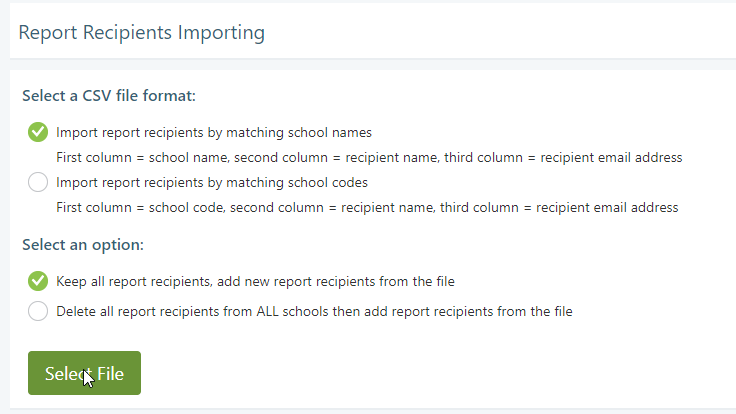Click empty space right of the page title
The height and width of the screenshot is (414, 736).
(x=500, y=32)
